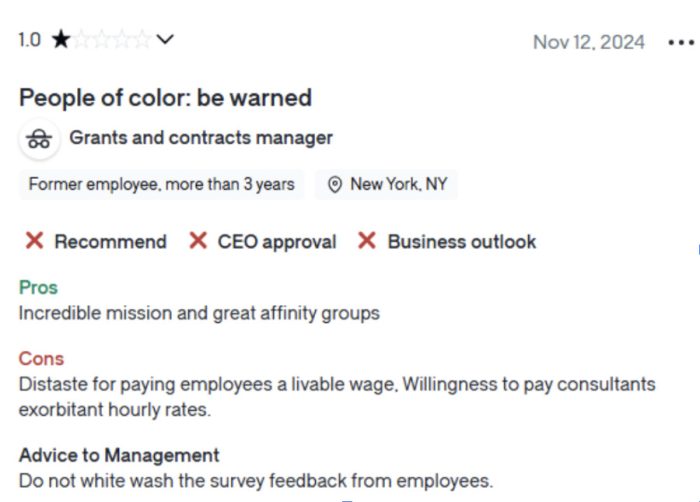Click the filled first star rating
The image size is (700, 502).
pos(61,39)
